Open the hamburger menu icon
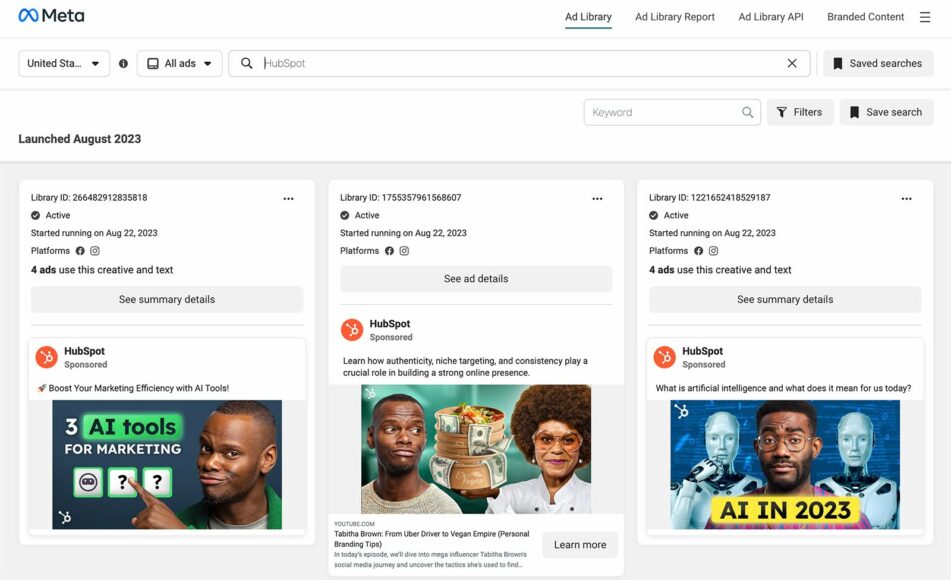The image size is (951, 580). [x=925, y=17]
